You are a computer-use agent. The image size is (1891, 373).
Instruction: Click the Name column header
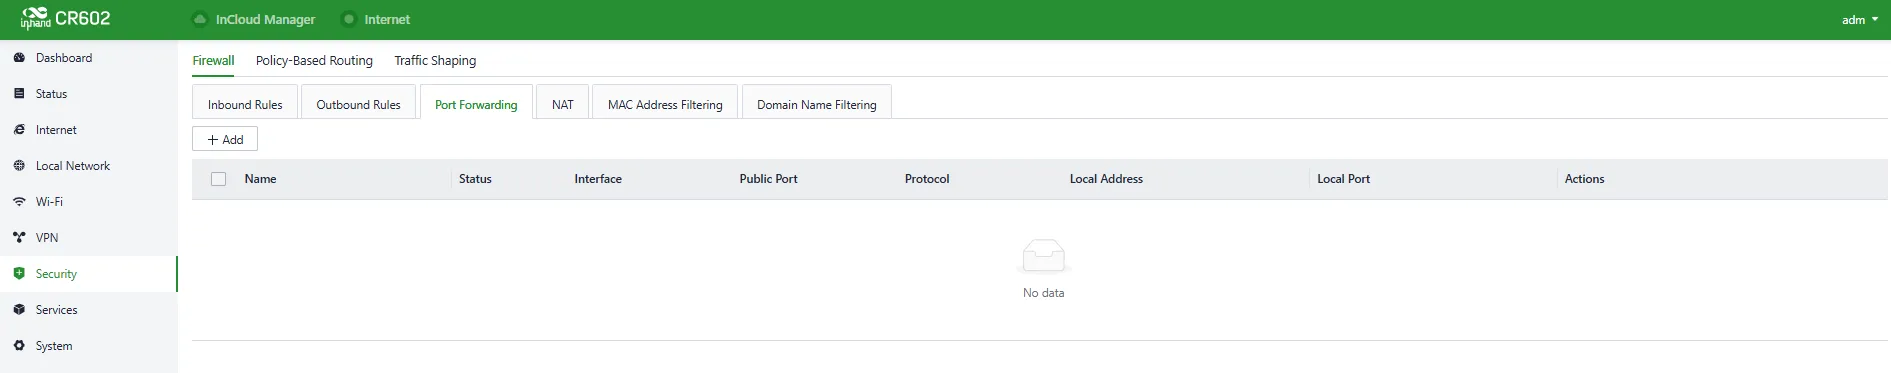tap(260, 179)
